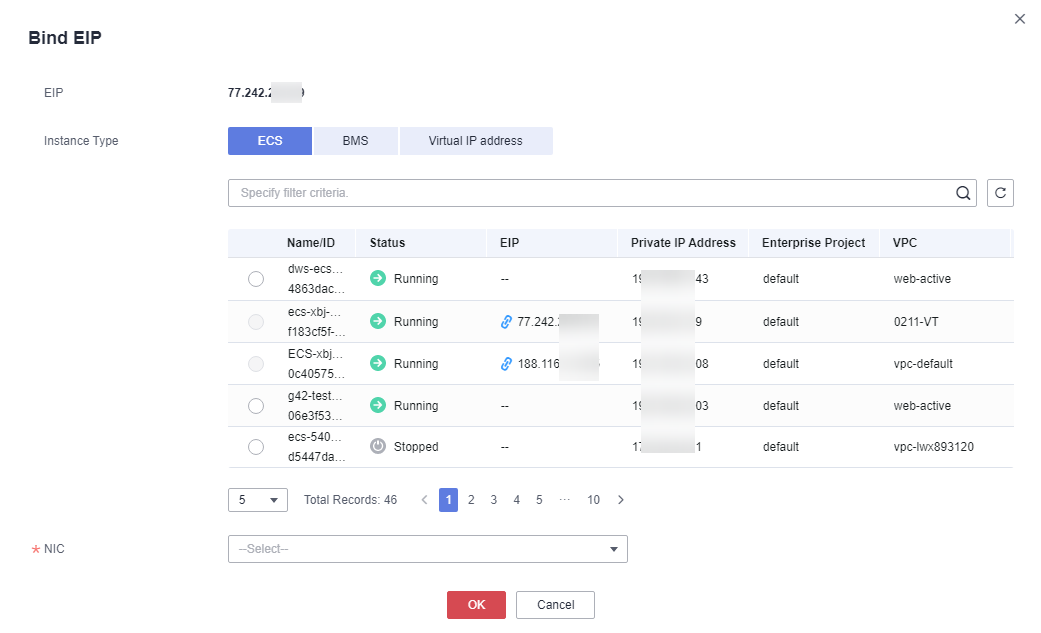Image resolution: width=1041 pixels, height=633 pixels.
Task: Click link icon beside 77.242 EIP
Action: 506,322
